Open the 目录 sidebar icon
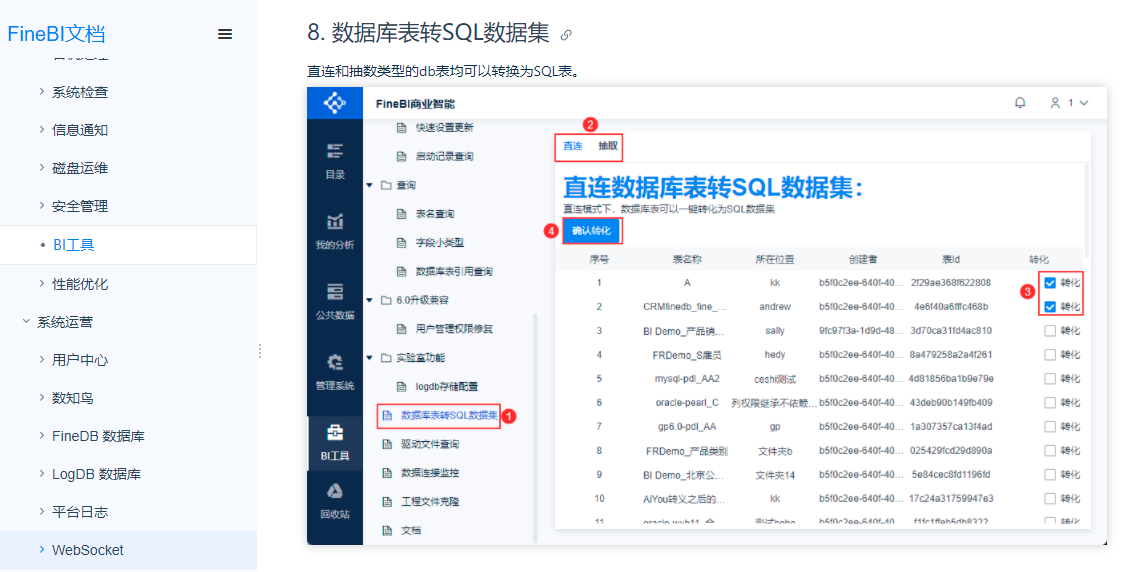The height and width of the screenshot is (572, 1130). pyautogui.click(x=335, y=160)
